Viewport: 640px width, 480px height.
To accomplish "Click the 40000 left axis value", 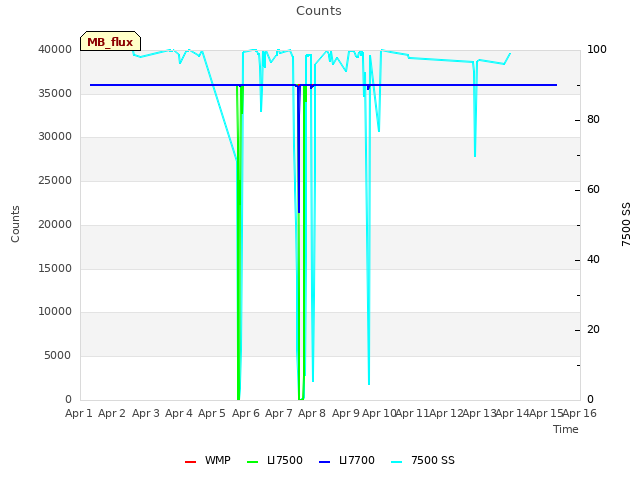I will pyautogui.click(x=55, y=49).
